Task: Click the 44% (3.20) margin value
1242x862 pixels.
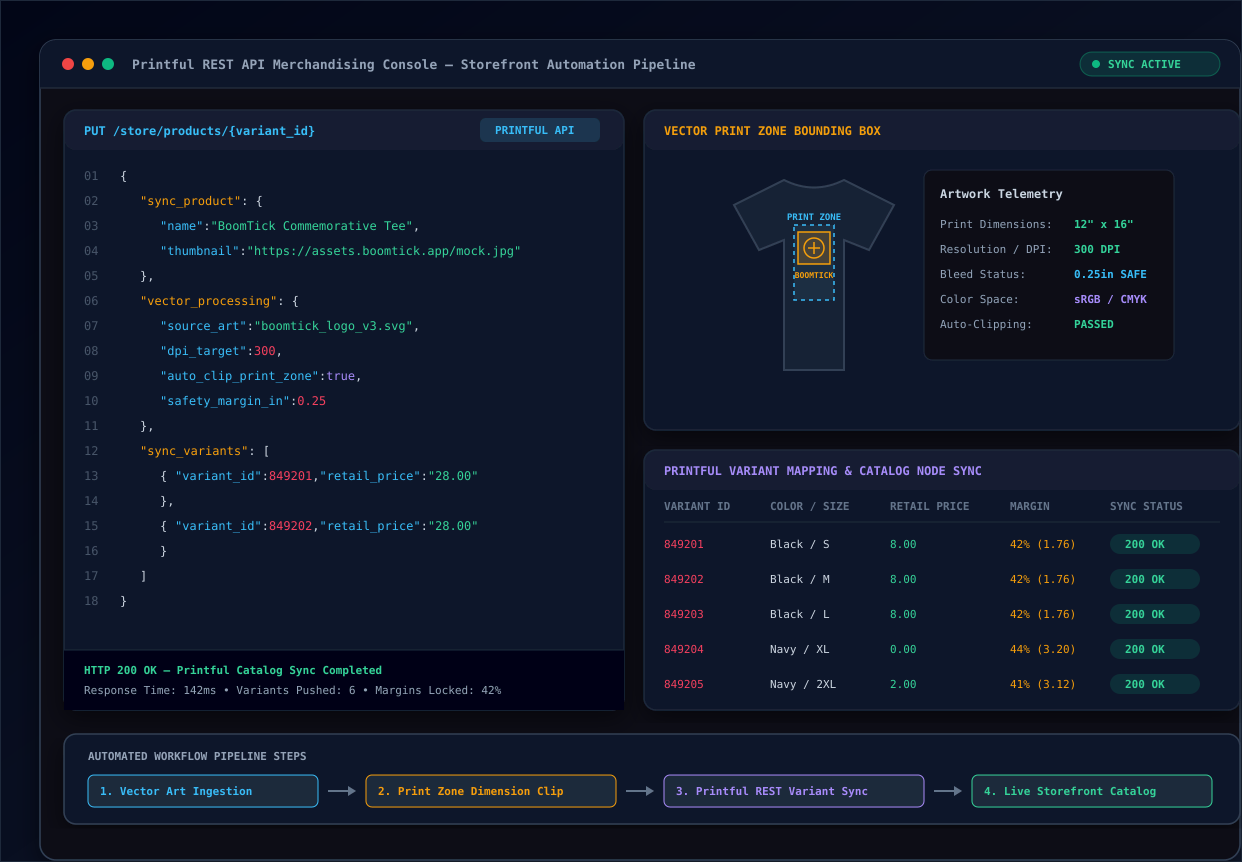Action: tap(1043, 649)
